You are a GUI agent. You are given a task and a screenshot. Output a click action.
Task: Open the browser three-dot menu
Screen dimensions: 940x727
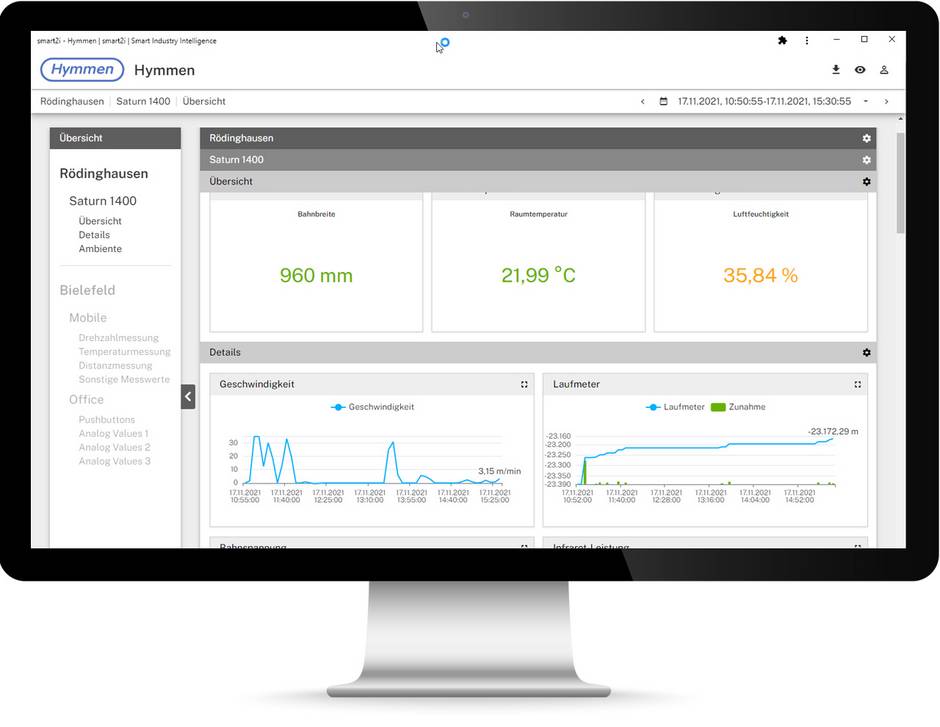806,41
